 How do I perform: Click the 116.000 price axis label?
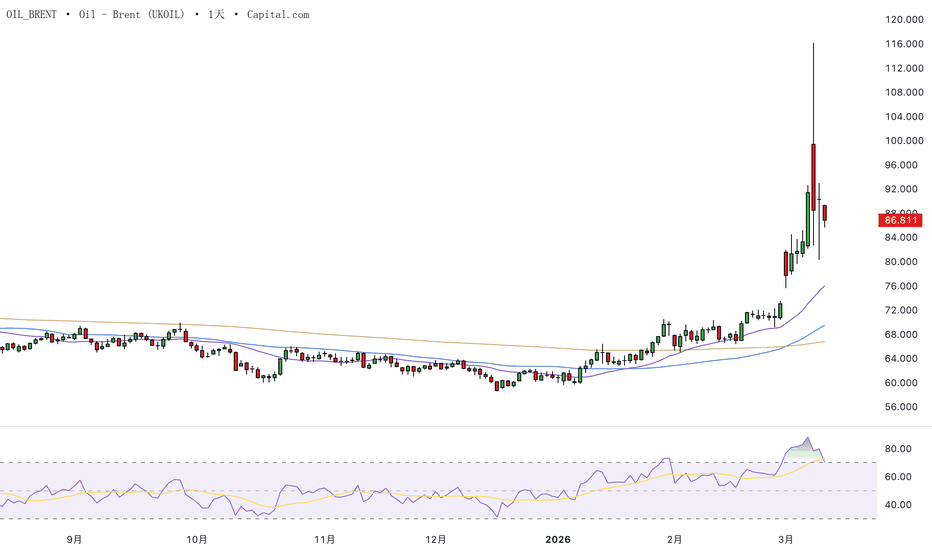point(904,44)
